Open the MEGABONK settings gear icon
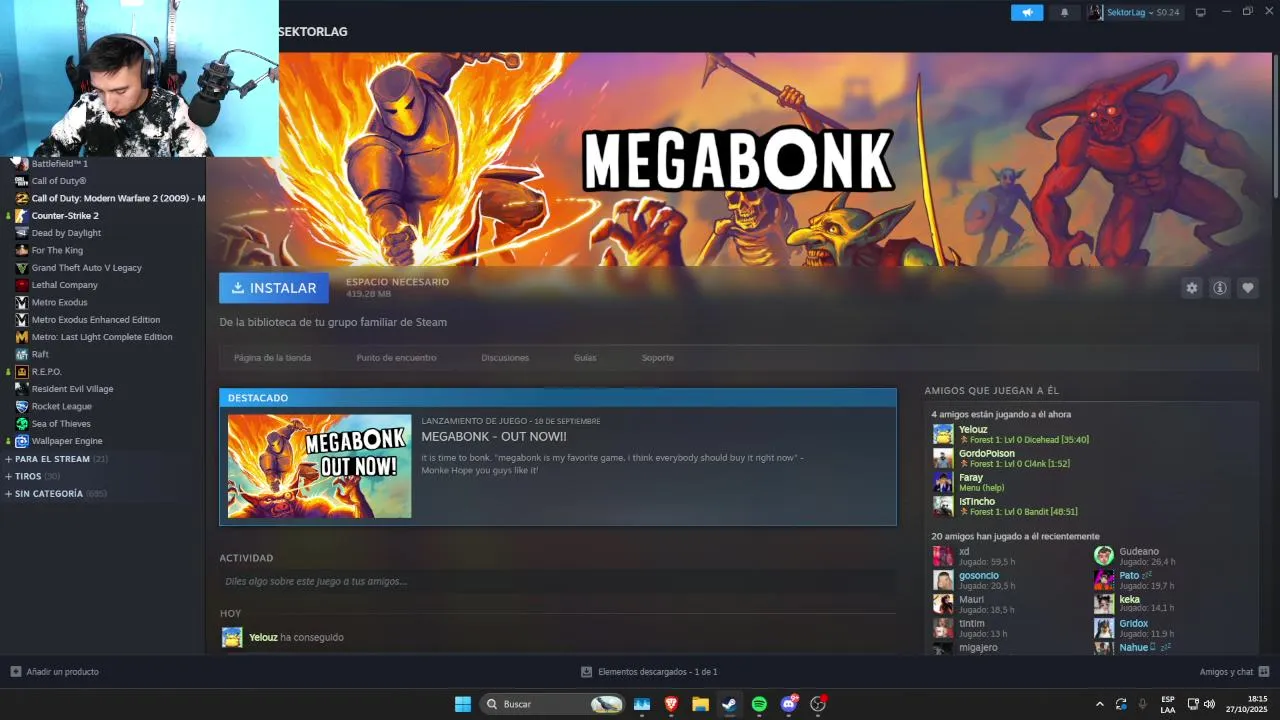The width and height of the screenshot is (1280, 720). click(x=1191, y=288)
